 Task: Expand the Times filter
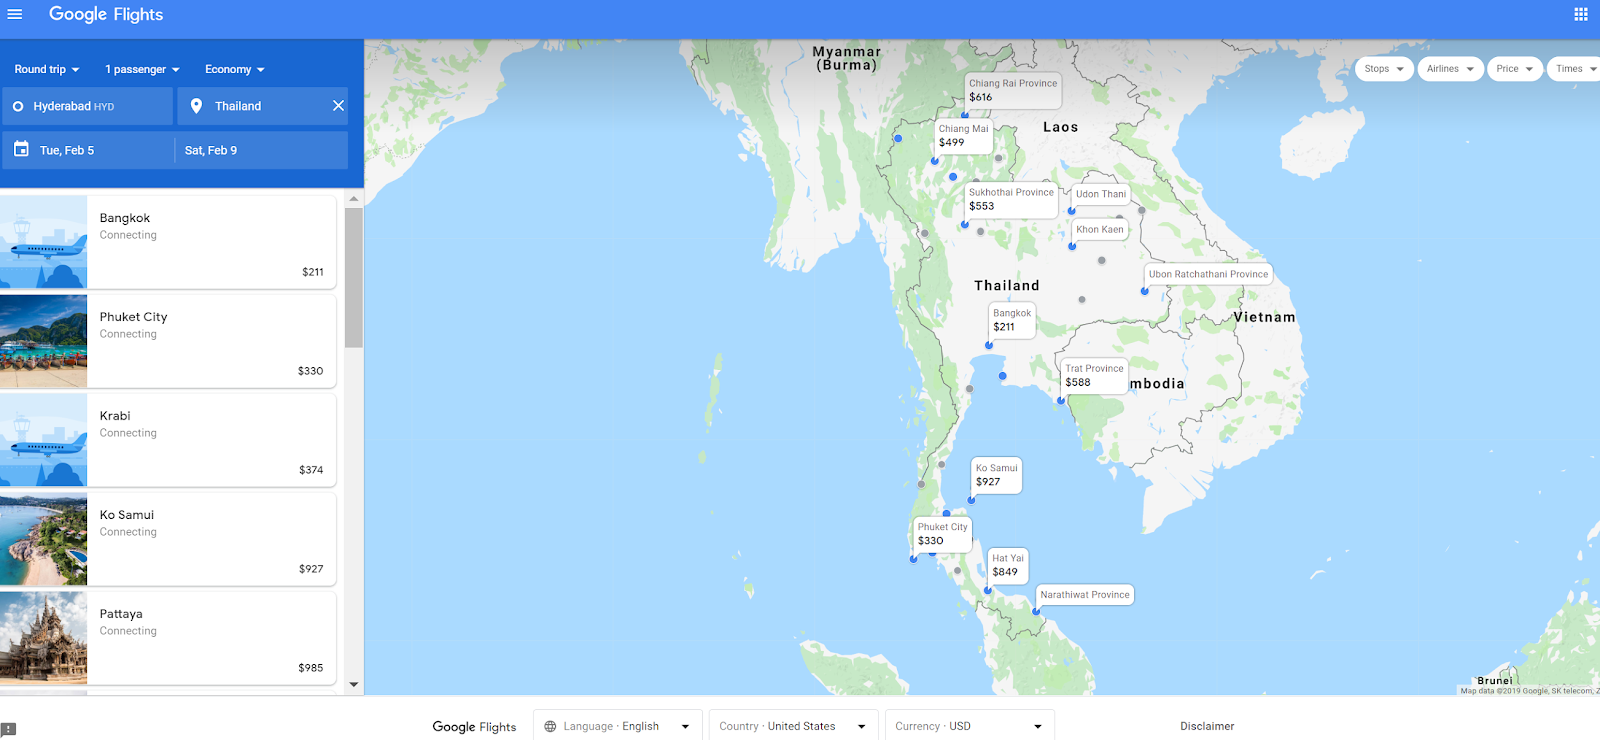click(1575, 69)
